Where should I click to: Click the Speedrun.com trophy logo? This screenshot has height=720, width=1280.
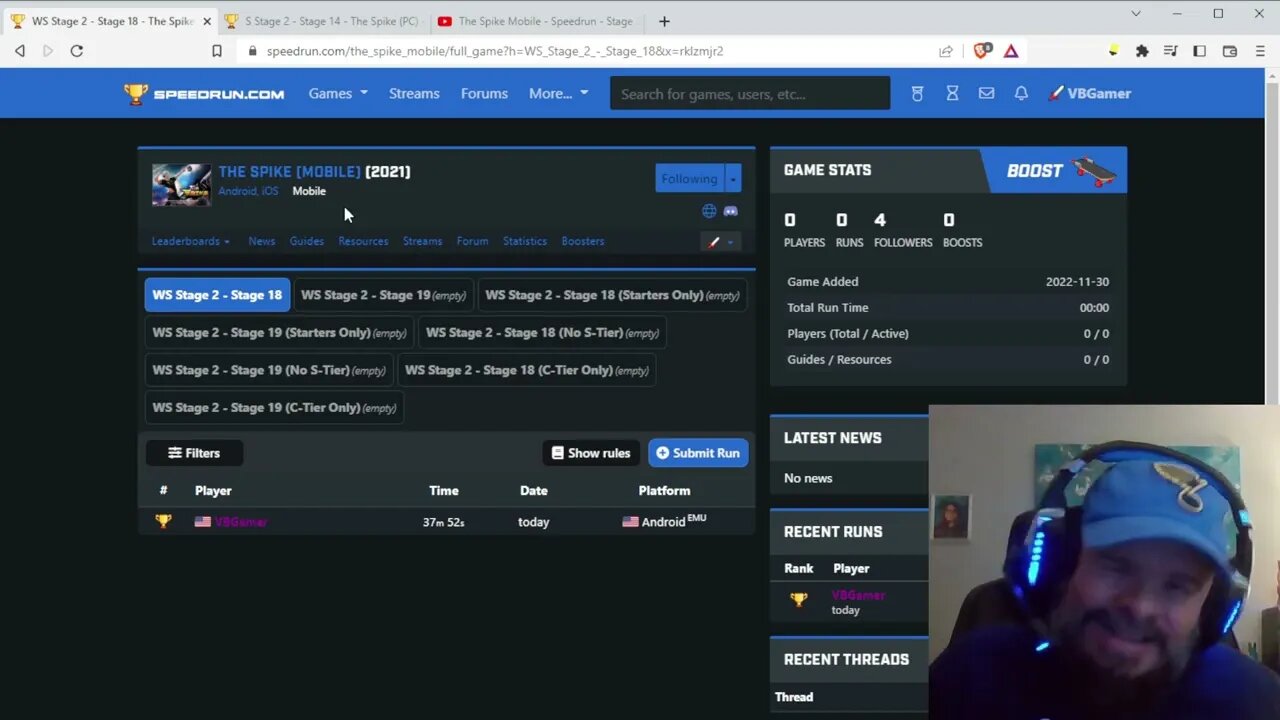(204, 93)
